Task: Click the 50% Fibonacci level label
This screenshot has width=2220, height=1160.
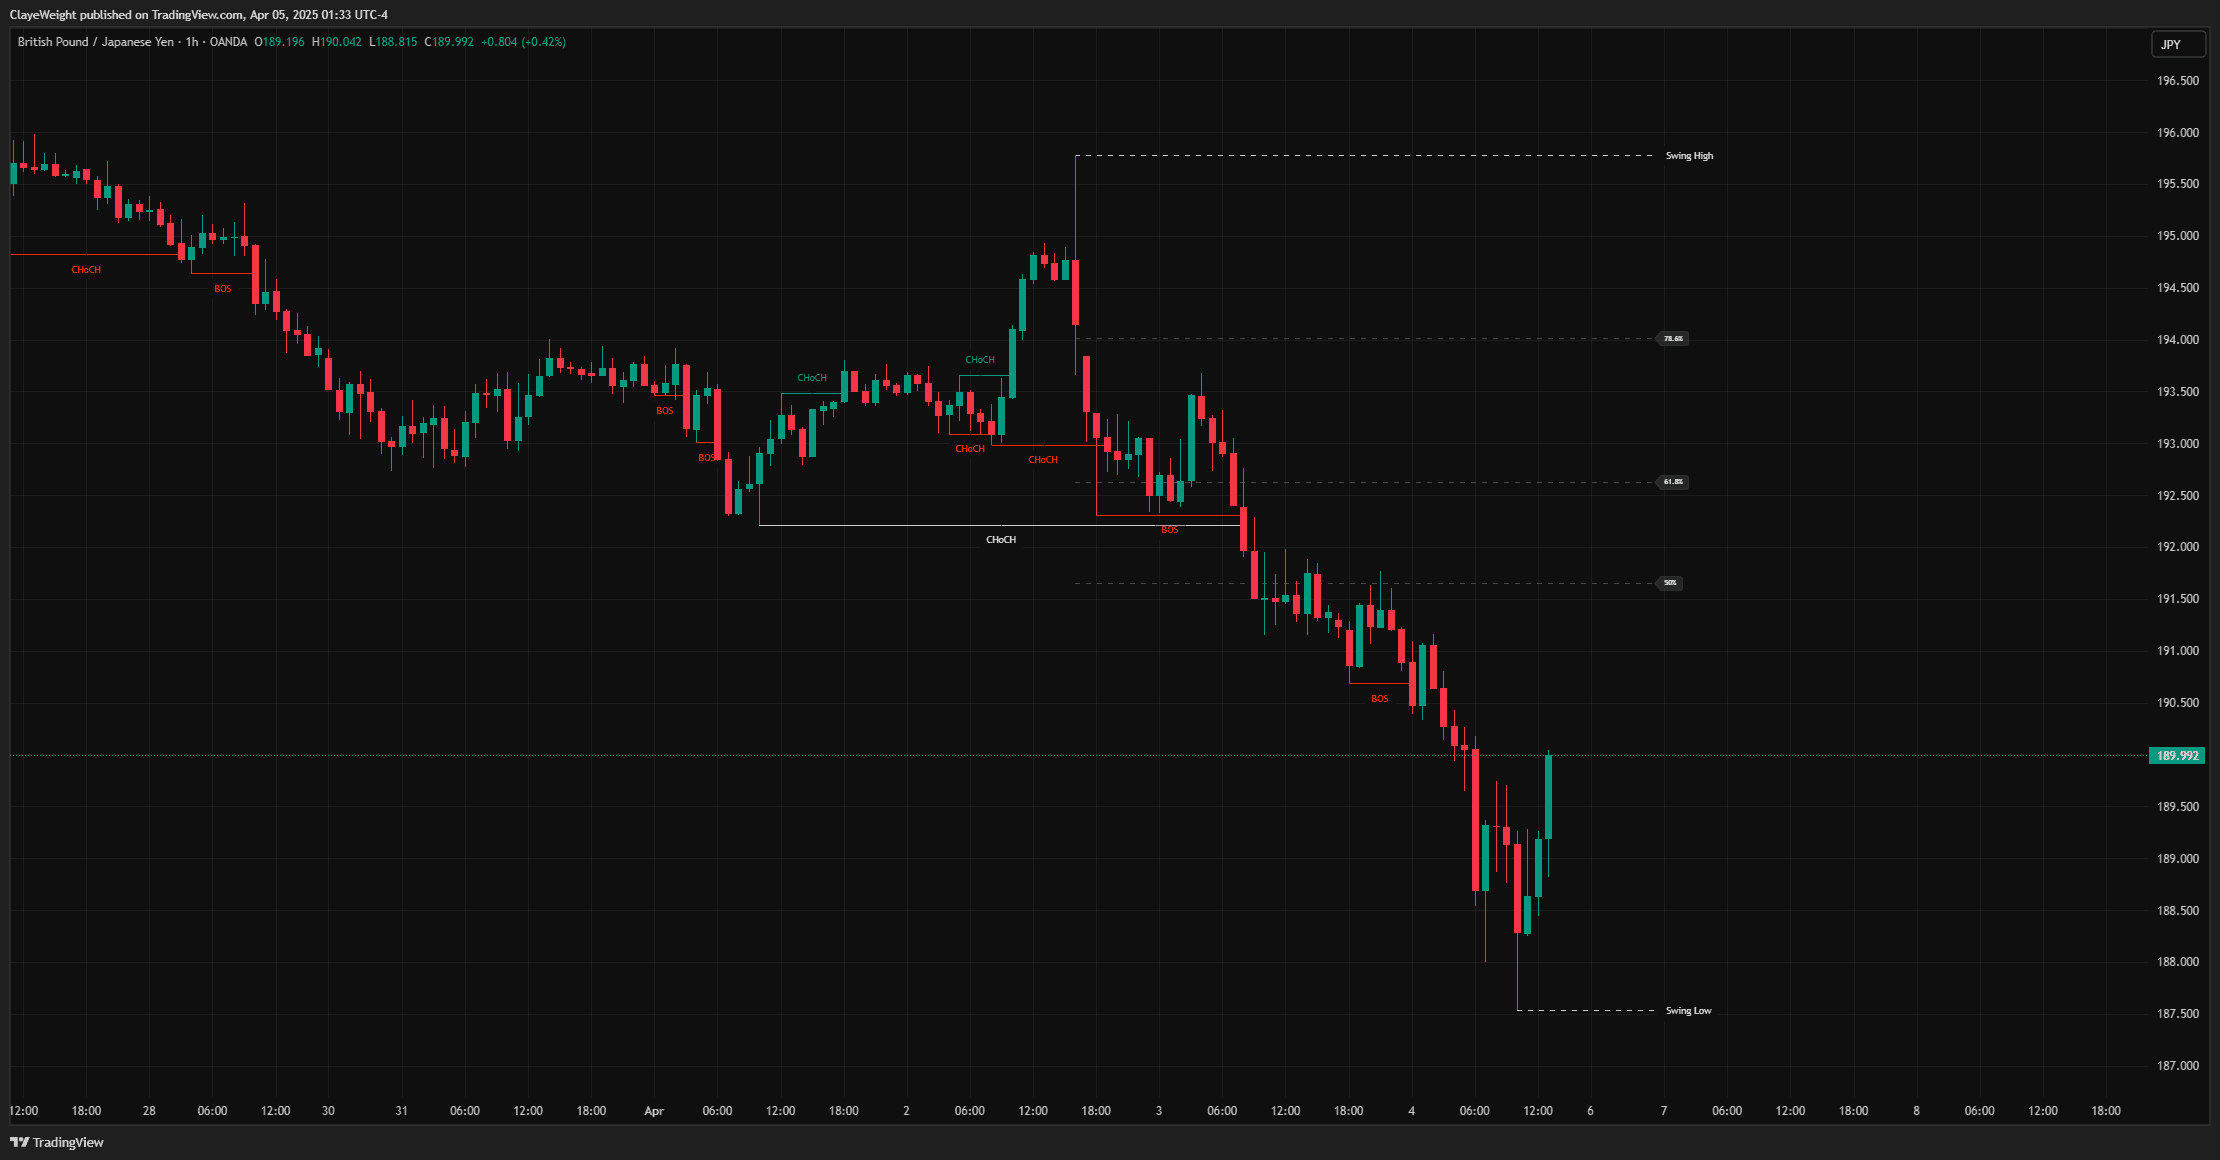Action: click(1668, 583)
